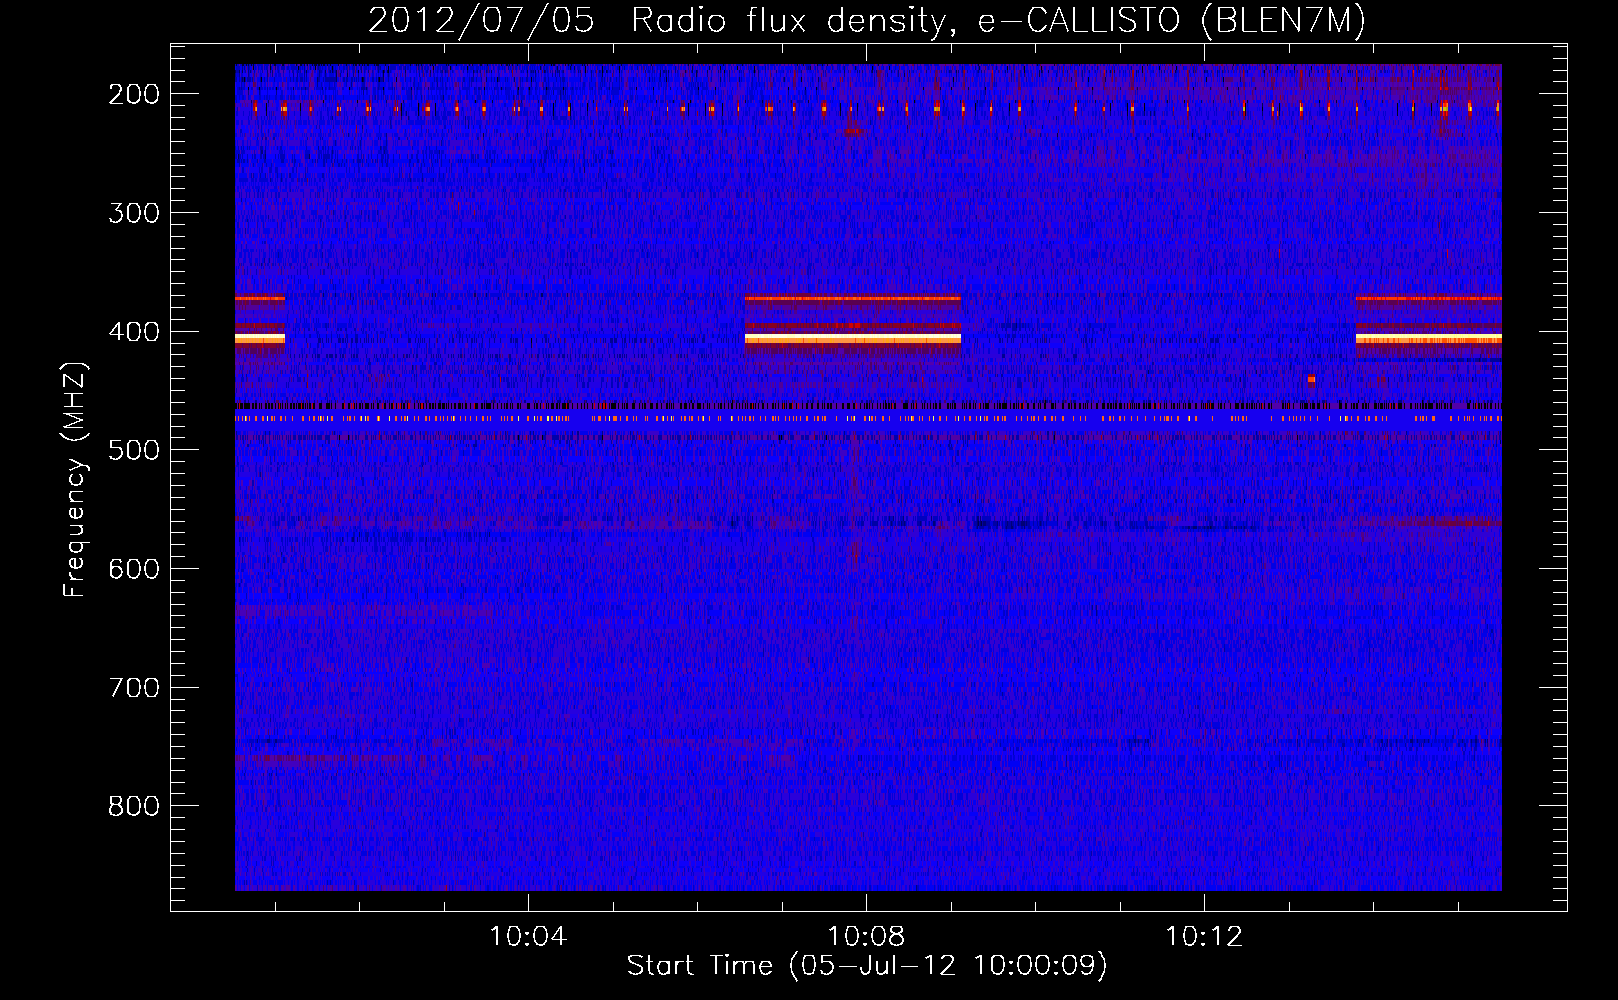This screenshot has height=1000, width=1618.
Task: Select the 600 frequency tick label
Action: [134, 569]
